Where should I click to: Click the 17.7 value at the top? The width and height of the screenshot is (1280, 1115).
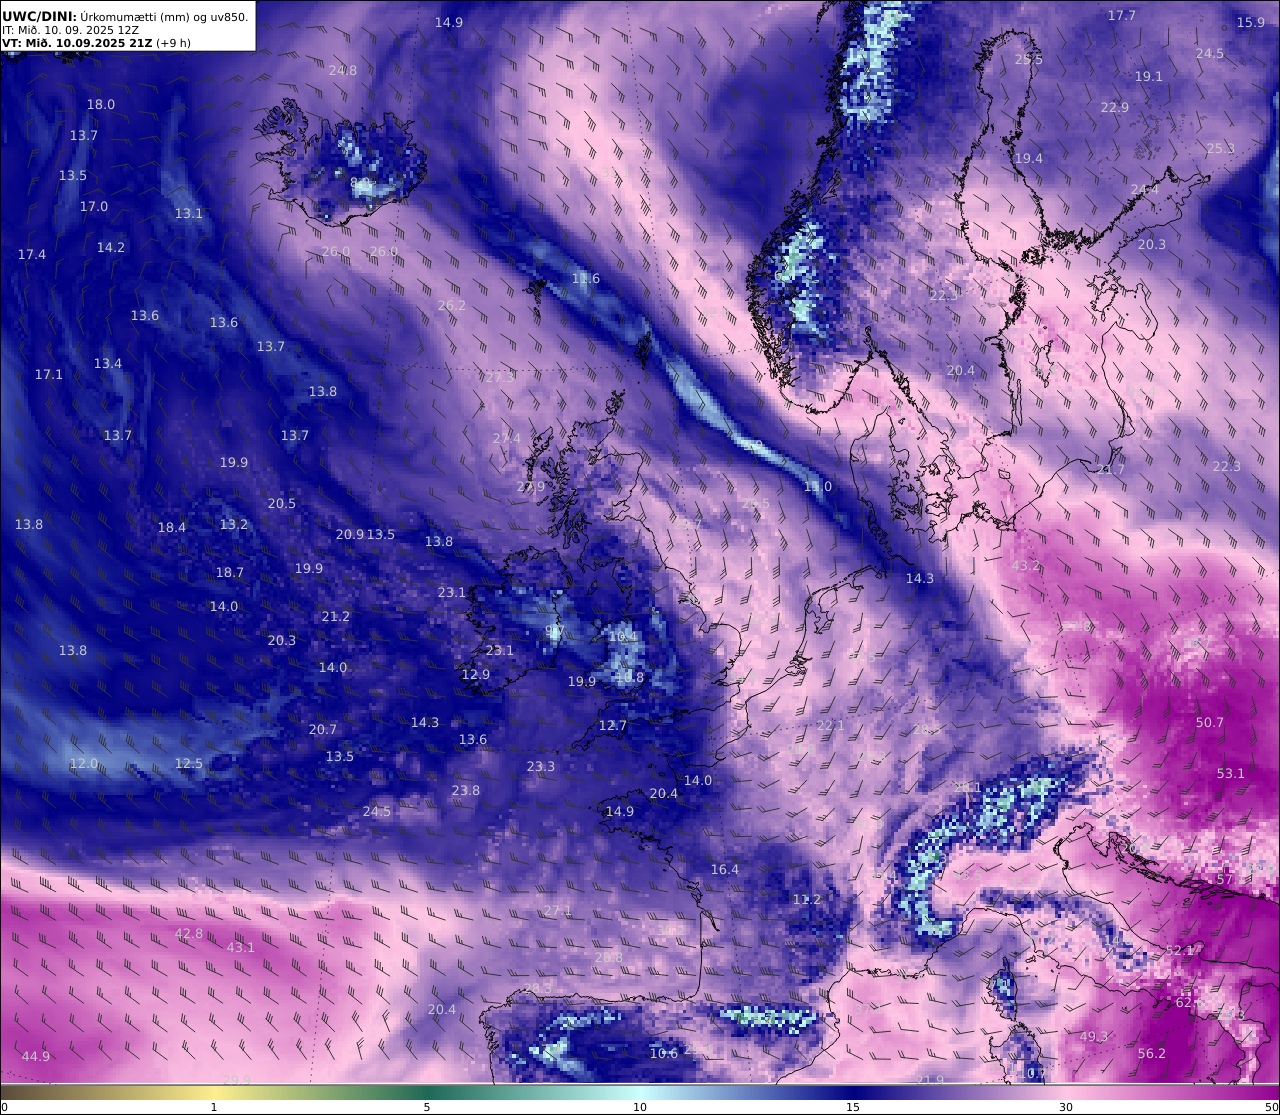(x=1122, y=16)
